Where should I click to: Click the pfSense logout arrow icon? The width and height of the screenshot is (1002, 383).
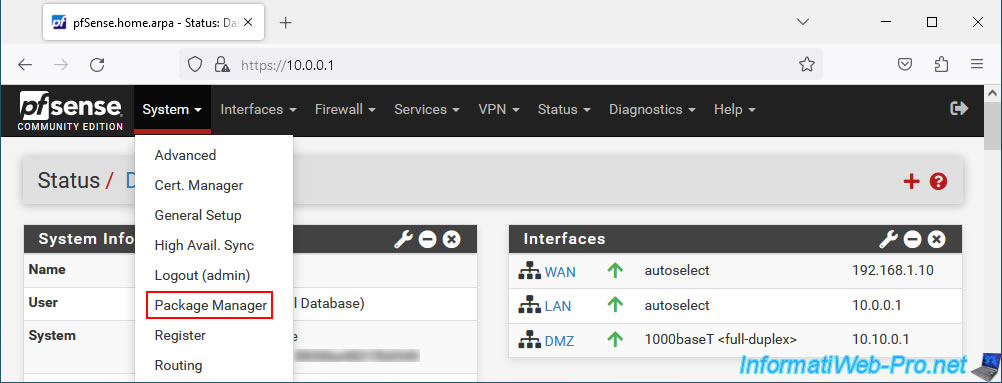click(960, 109)
